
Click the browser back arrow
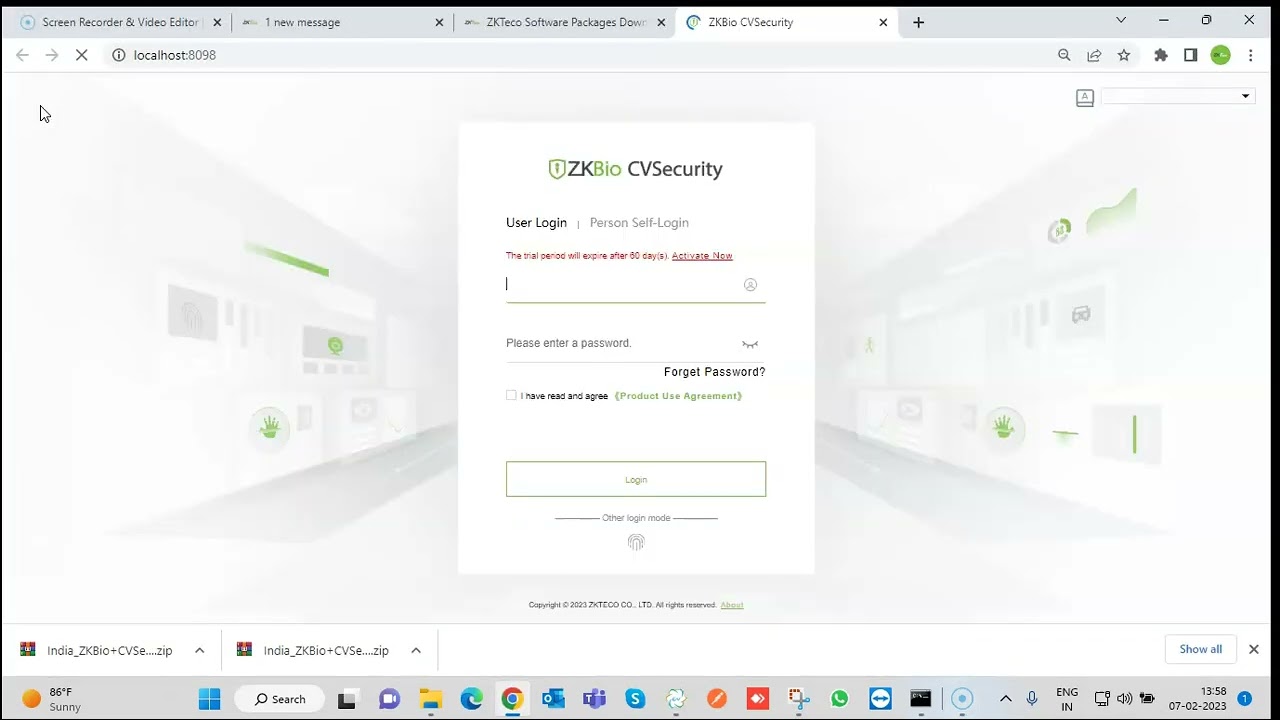pos(22,55)
